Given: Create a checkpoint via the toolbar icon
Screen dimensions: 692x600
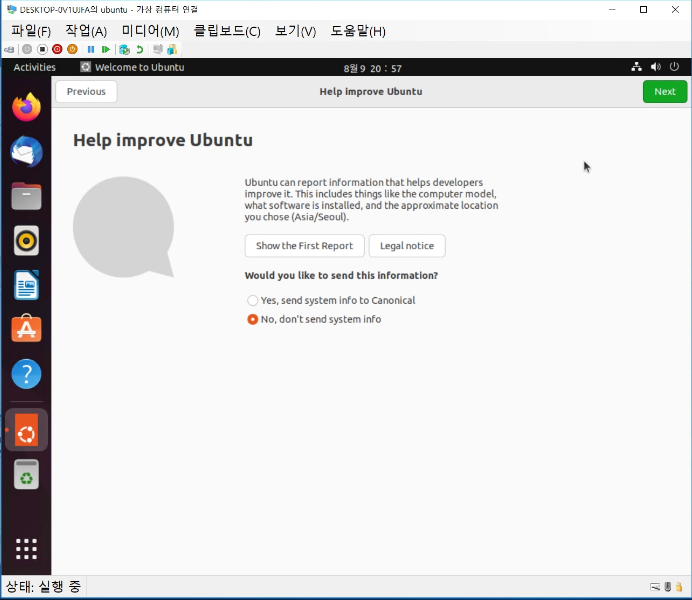Looking at the screenshot, I should [124, 49].
